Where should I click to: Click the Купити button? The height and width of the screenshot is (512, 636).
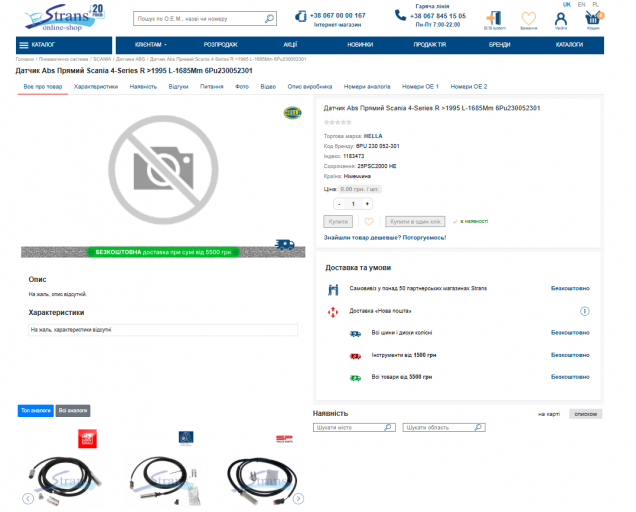tap(338, 222)
